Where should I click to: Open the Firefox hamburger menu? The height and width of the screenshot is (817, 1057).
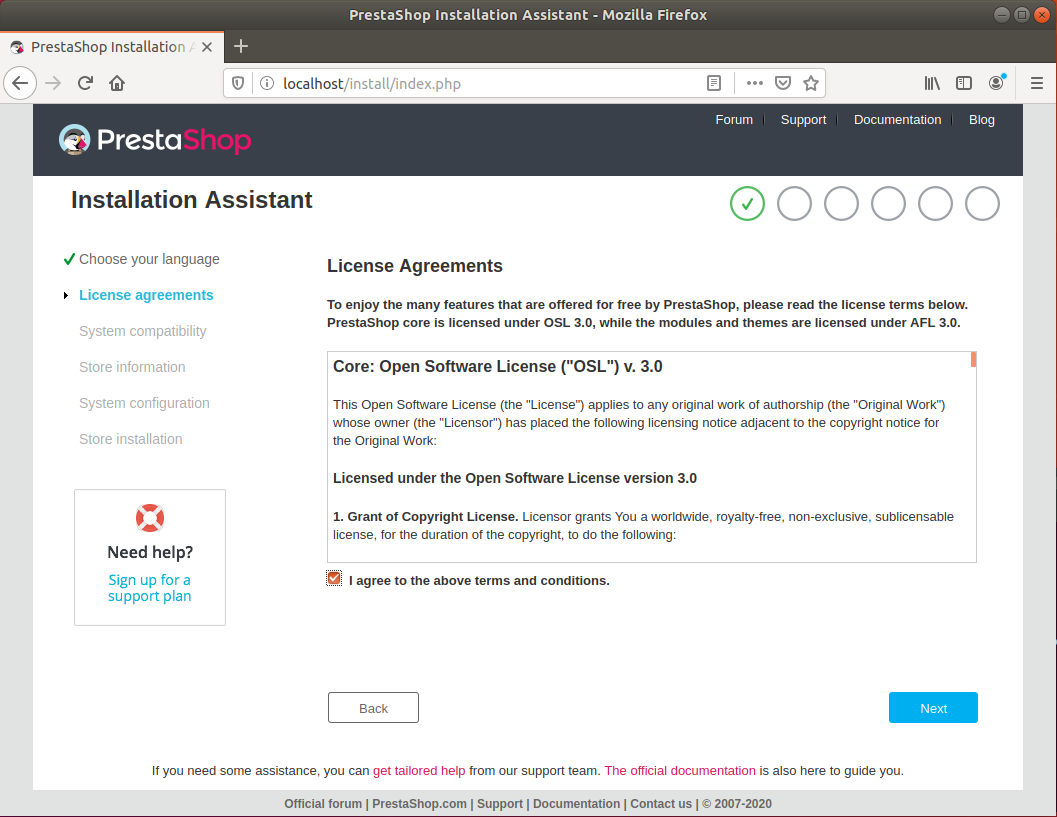(1036, 83)
